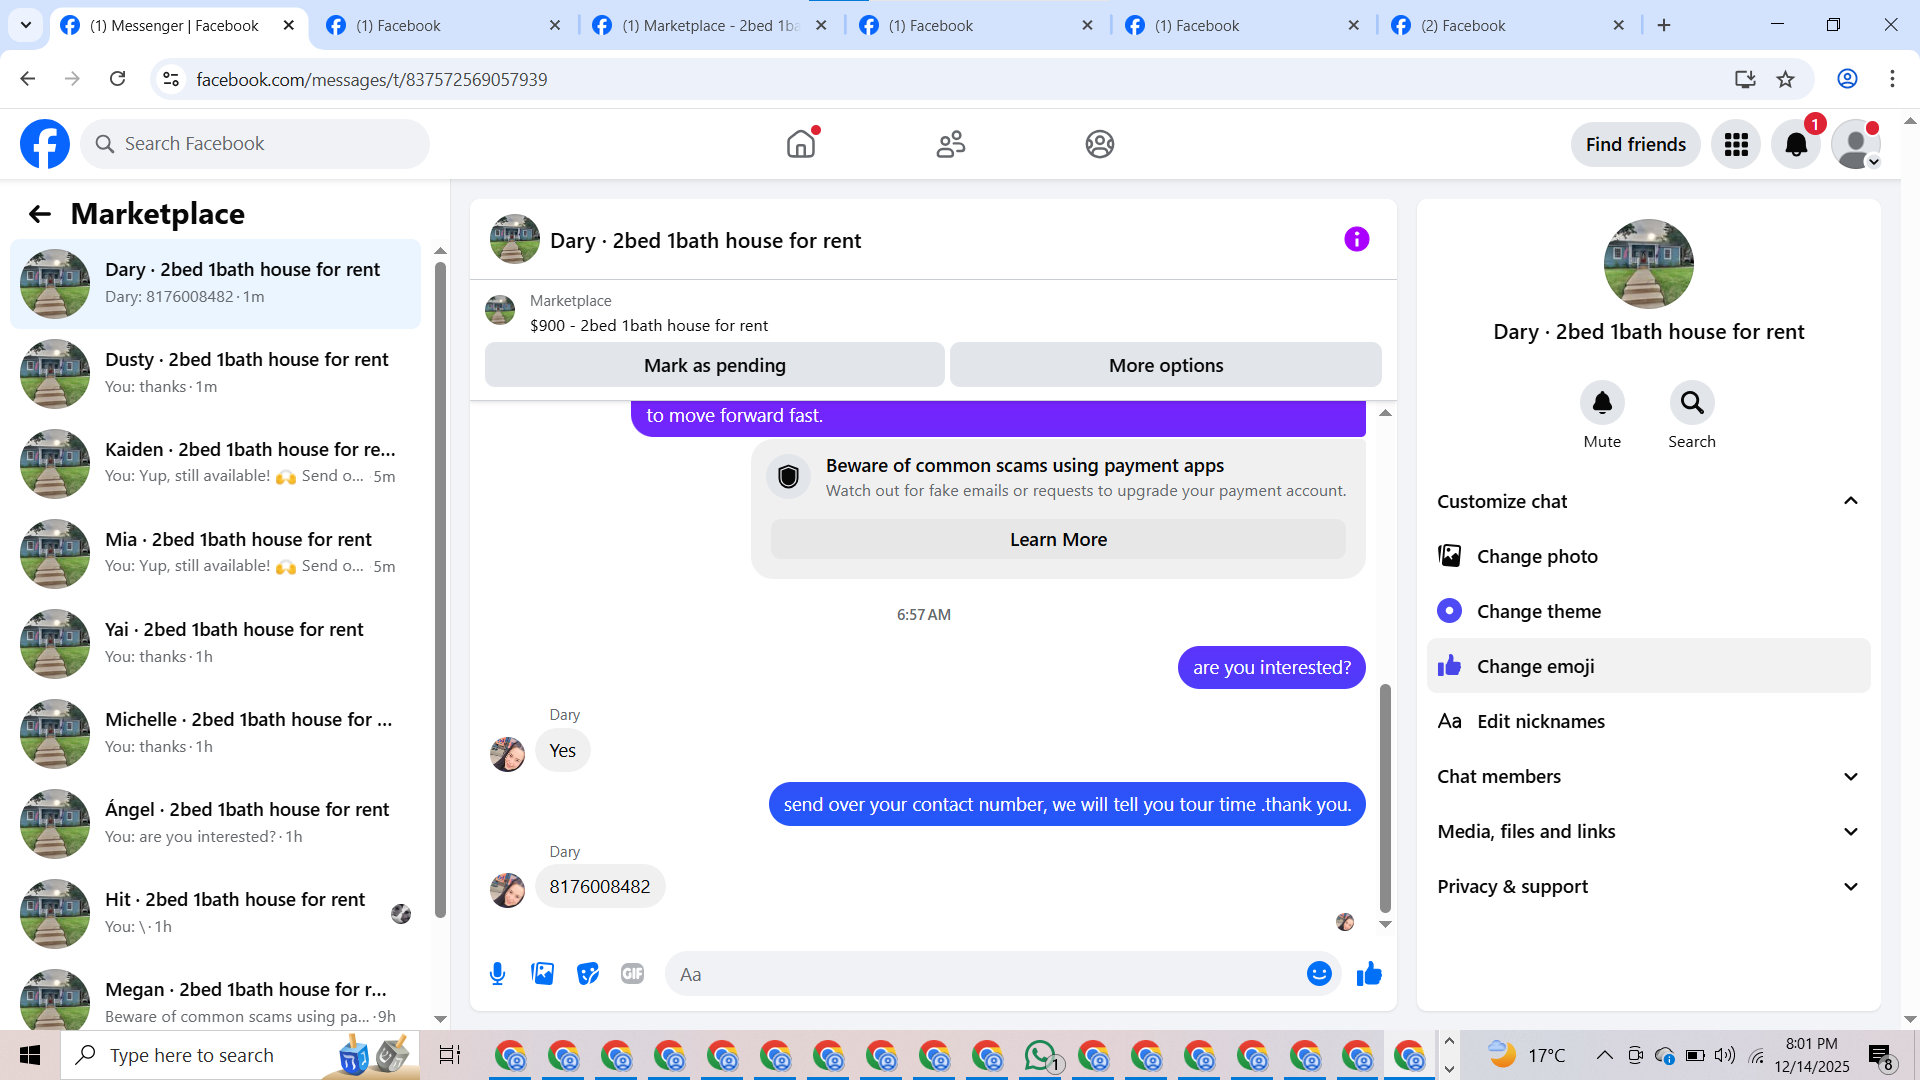Attach a photo using the image icon

[542, 974]
